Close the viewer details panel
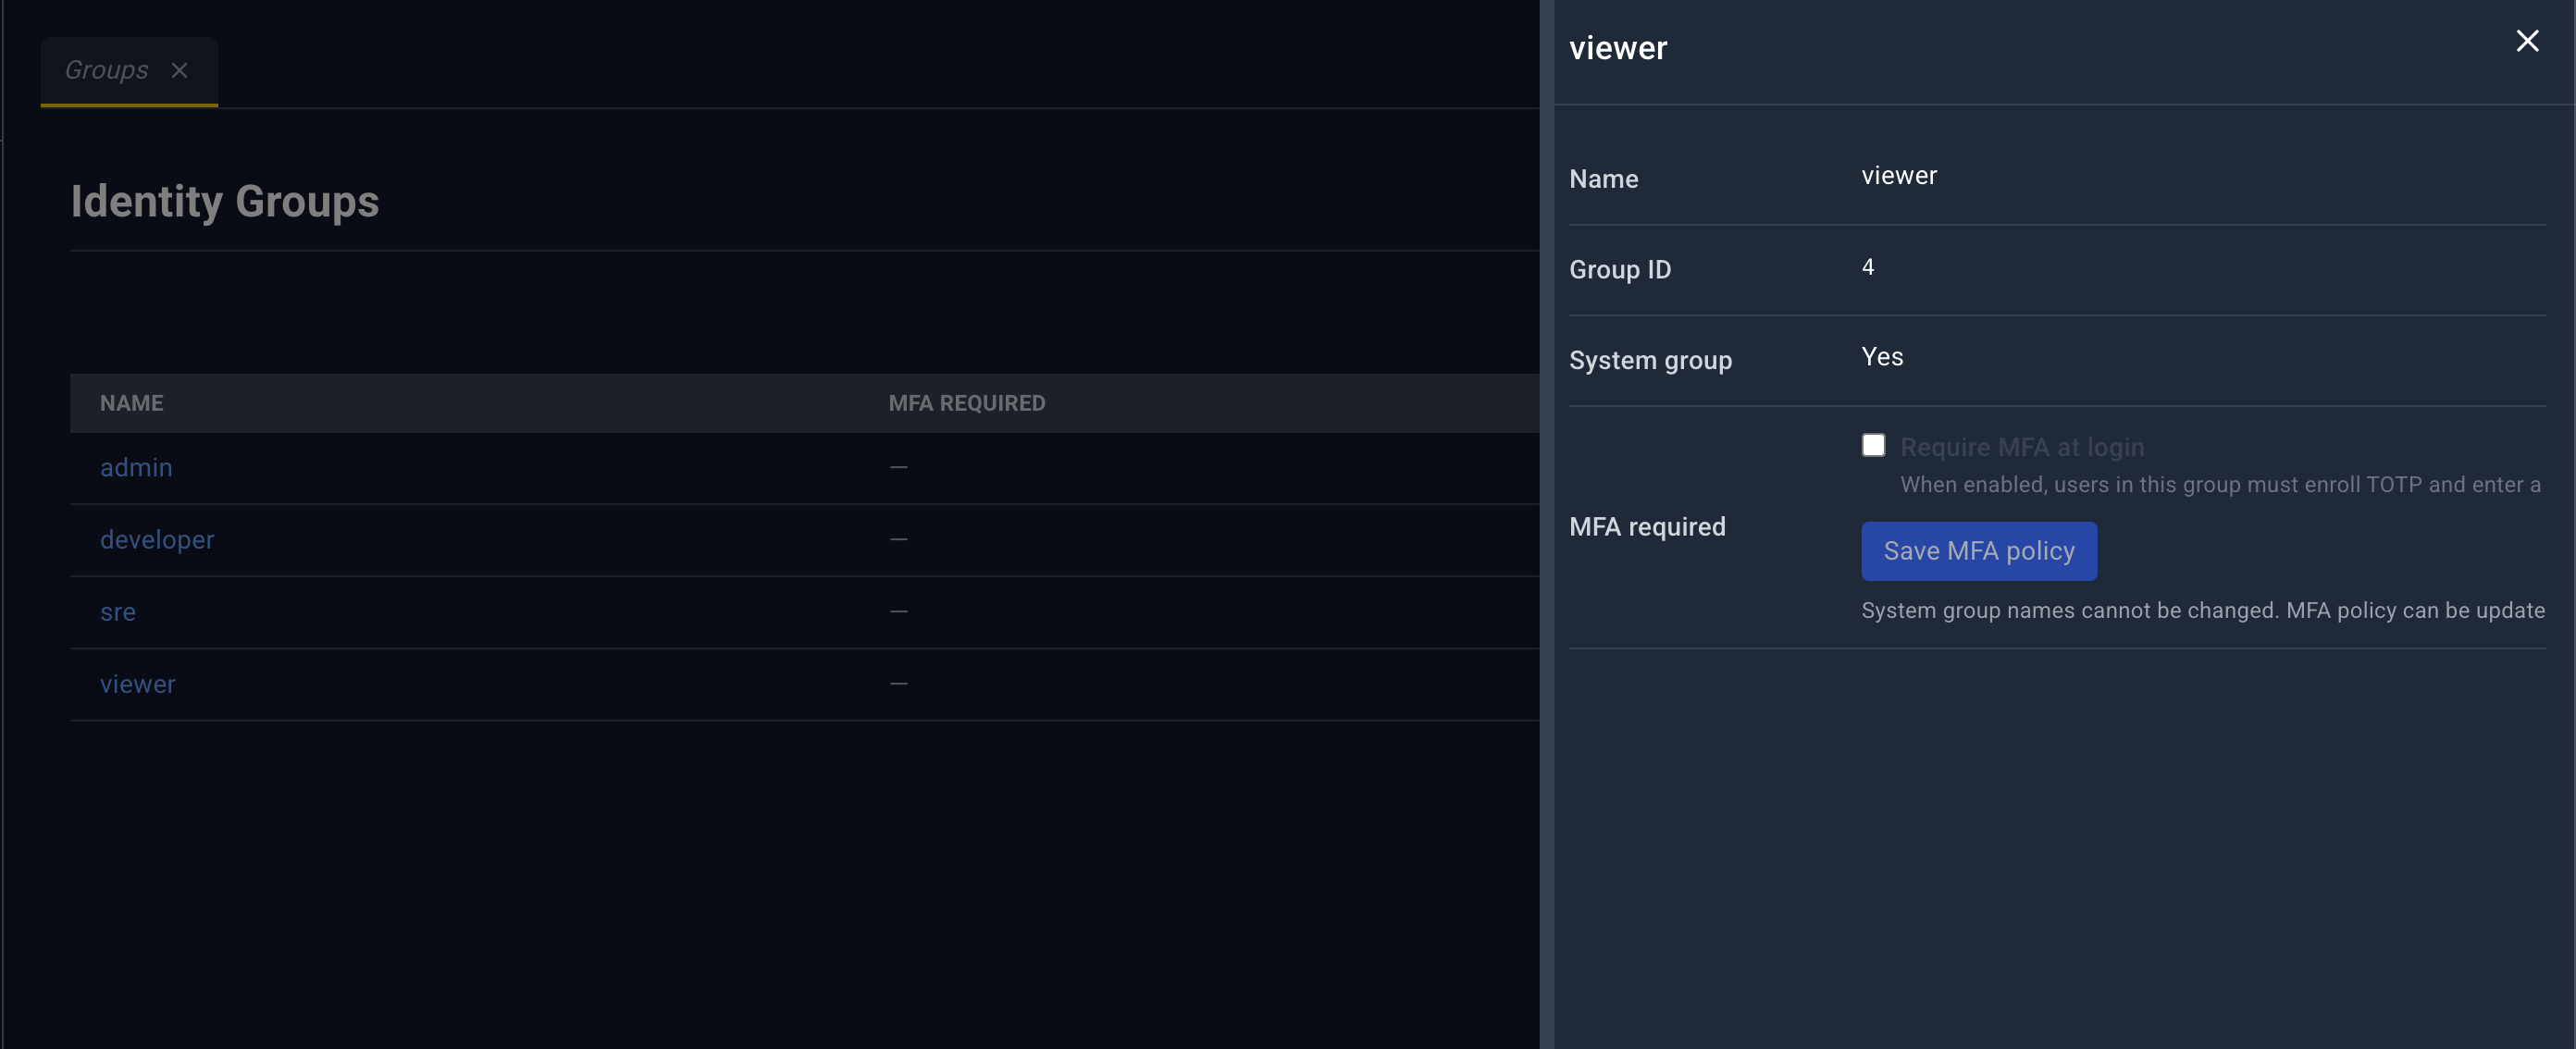 [2527, 41]
